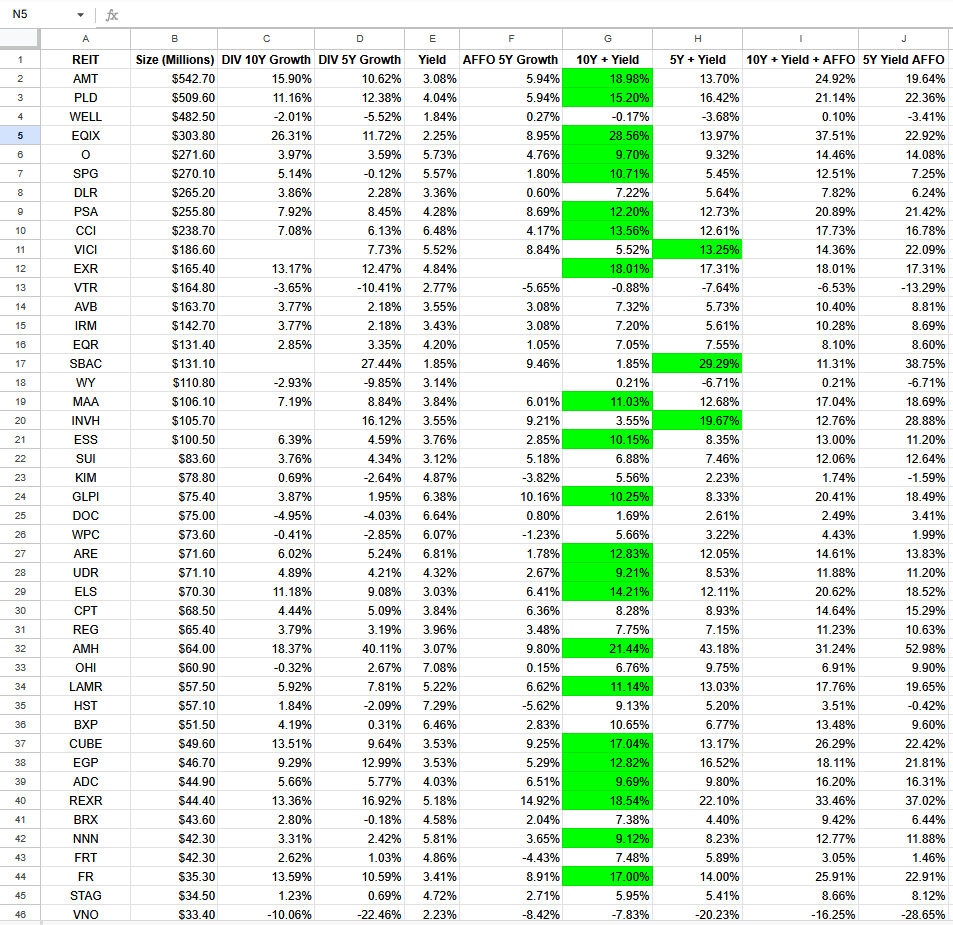Select the green 28.56% cell for EQIX
This screenshot has width=953, height=925.
pos(608,136)
